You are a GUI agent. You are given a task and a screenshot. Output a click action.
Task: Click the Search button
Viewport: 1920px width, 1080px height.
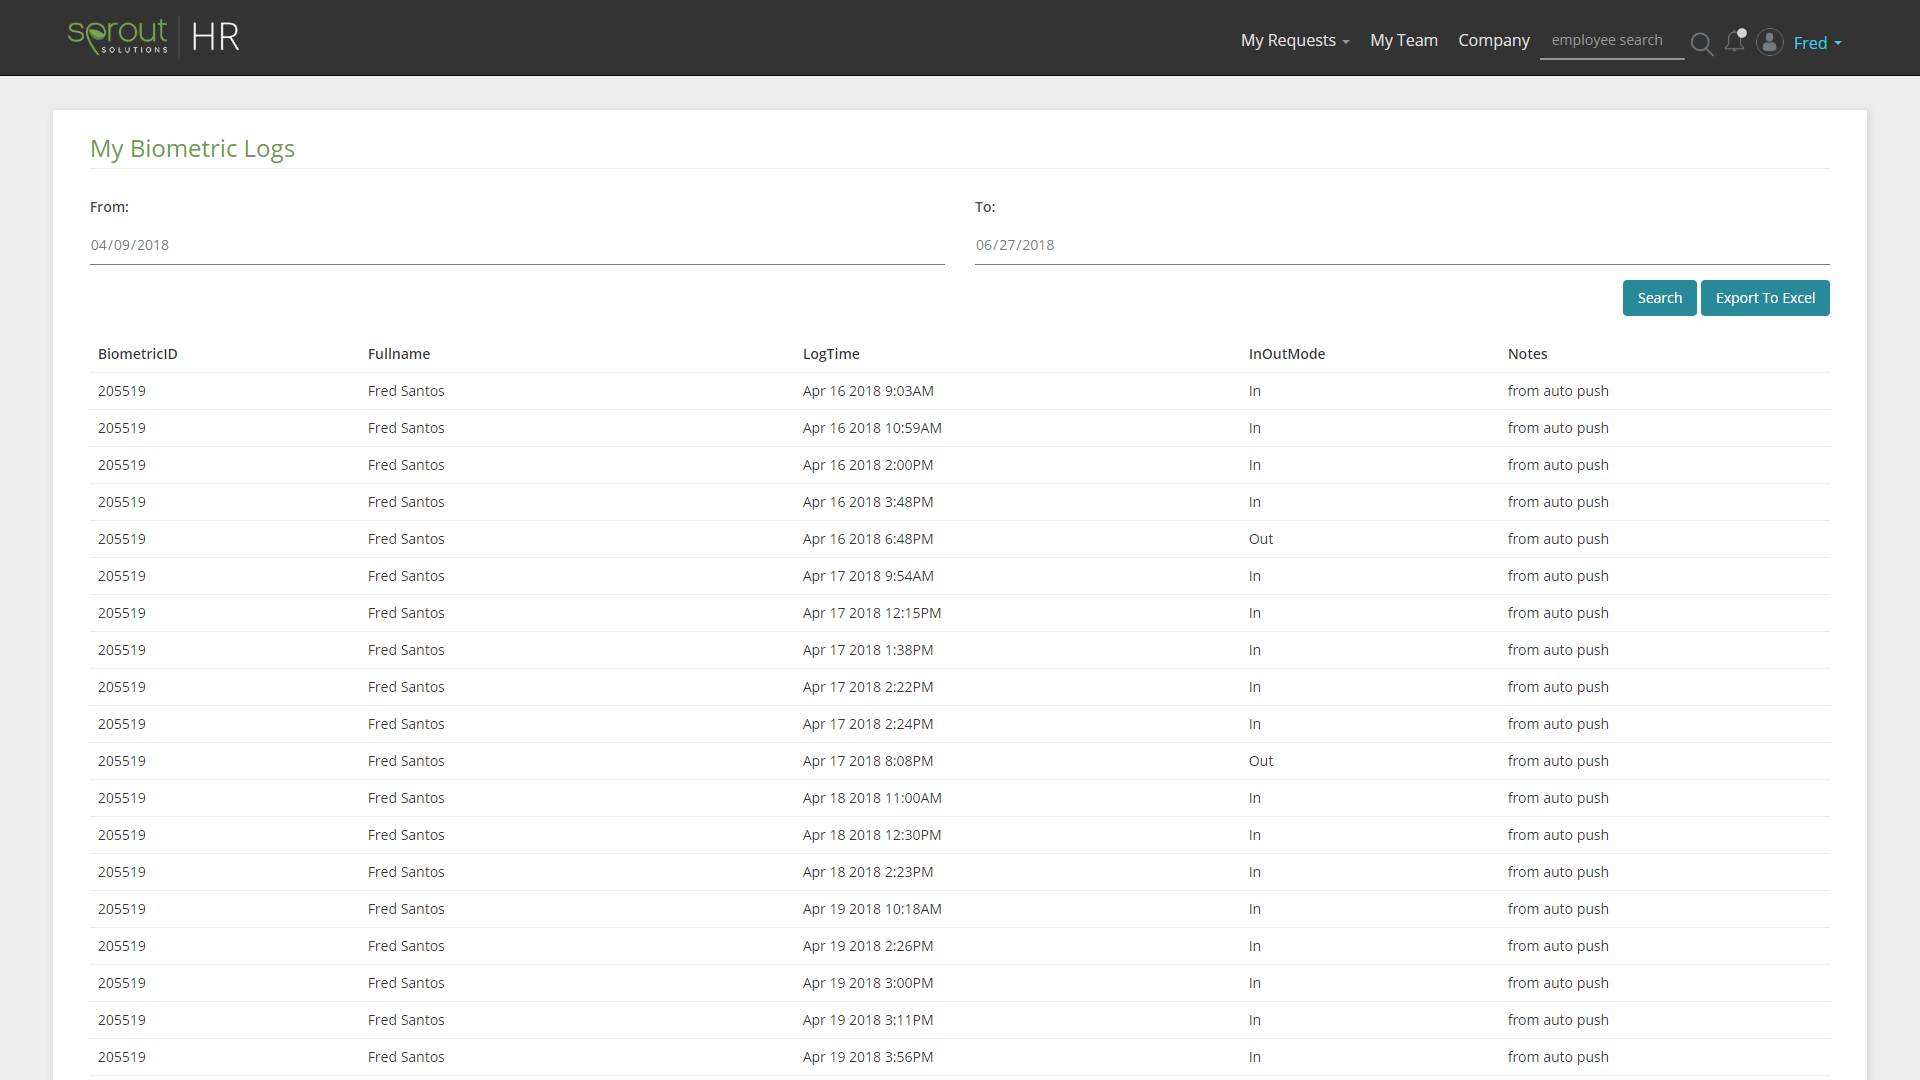click(1659, 298)
